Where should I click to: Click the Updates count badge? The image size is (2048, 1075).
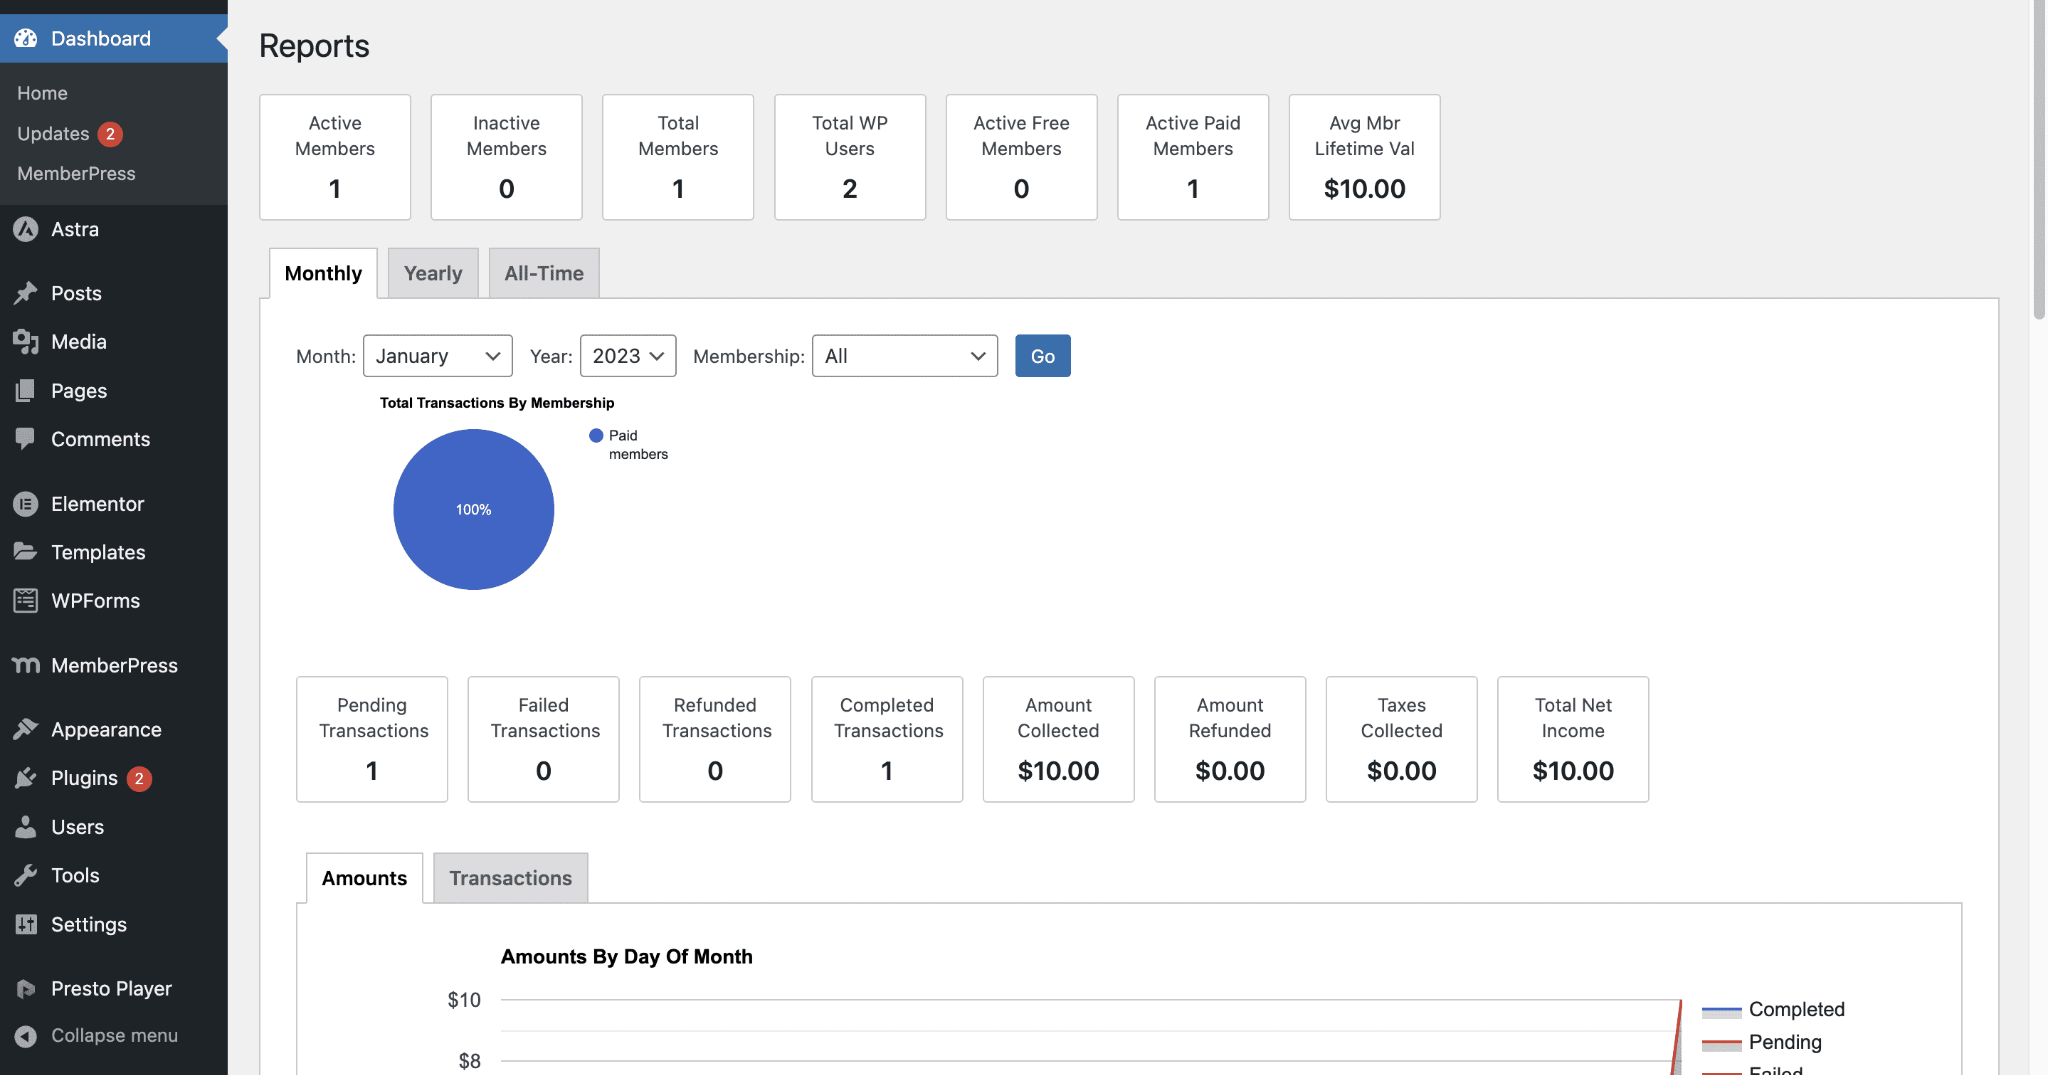pyautogui.click(x=110, y=134)
